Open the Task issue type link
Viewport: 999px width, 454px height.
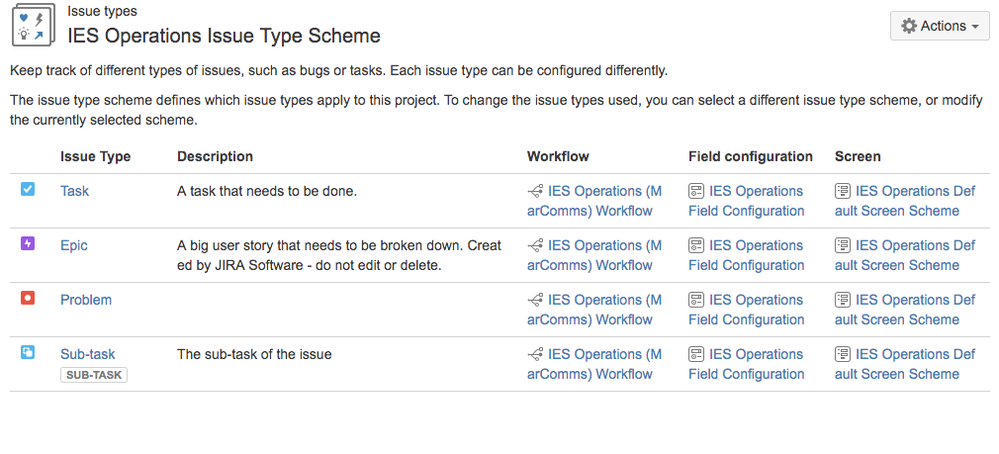[x=74, y=191]
